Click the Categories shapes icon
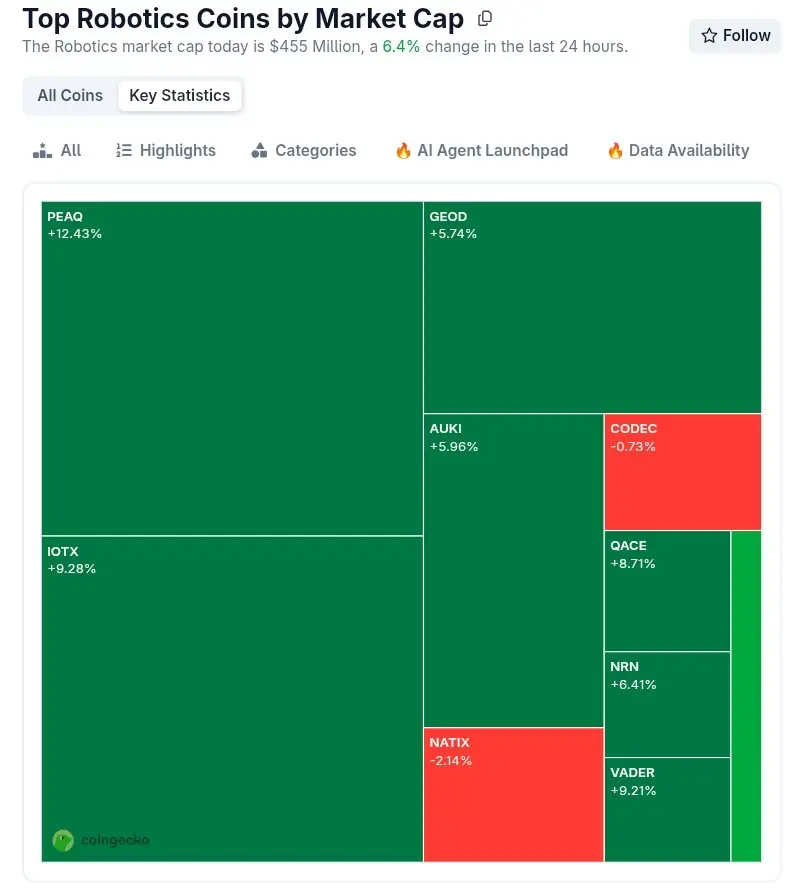Viewport: 785px width, 890px height. pos(259,151)
